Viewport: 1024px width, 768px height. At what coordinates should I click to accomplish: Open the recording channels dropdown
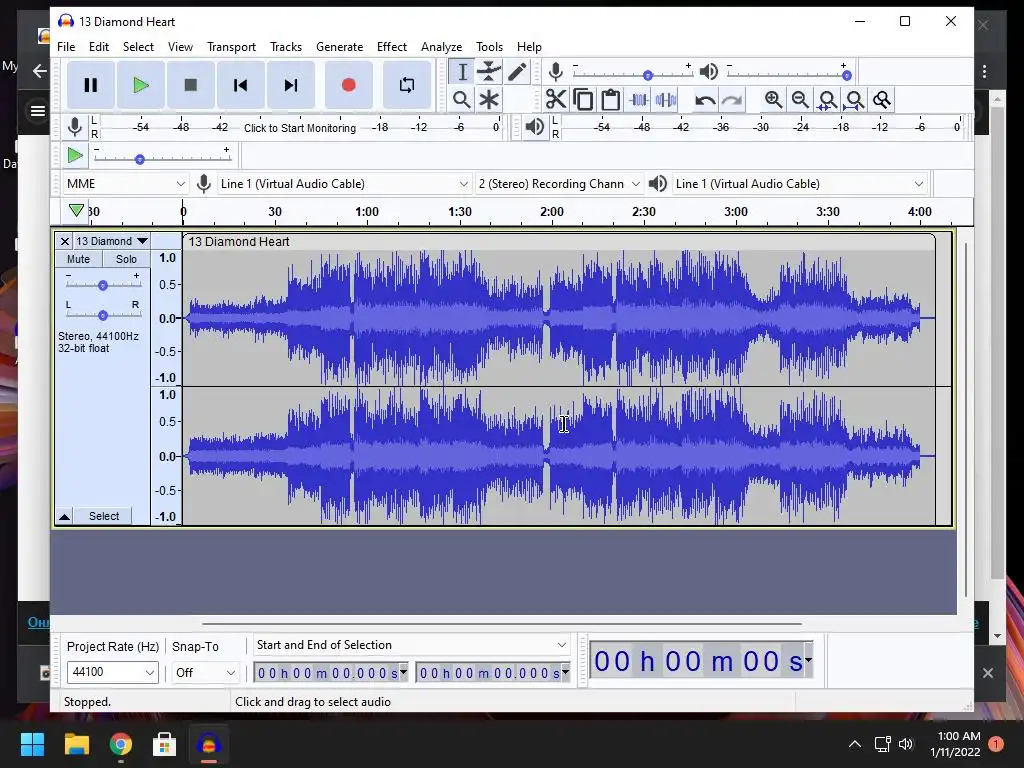559,184
